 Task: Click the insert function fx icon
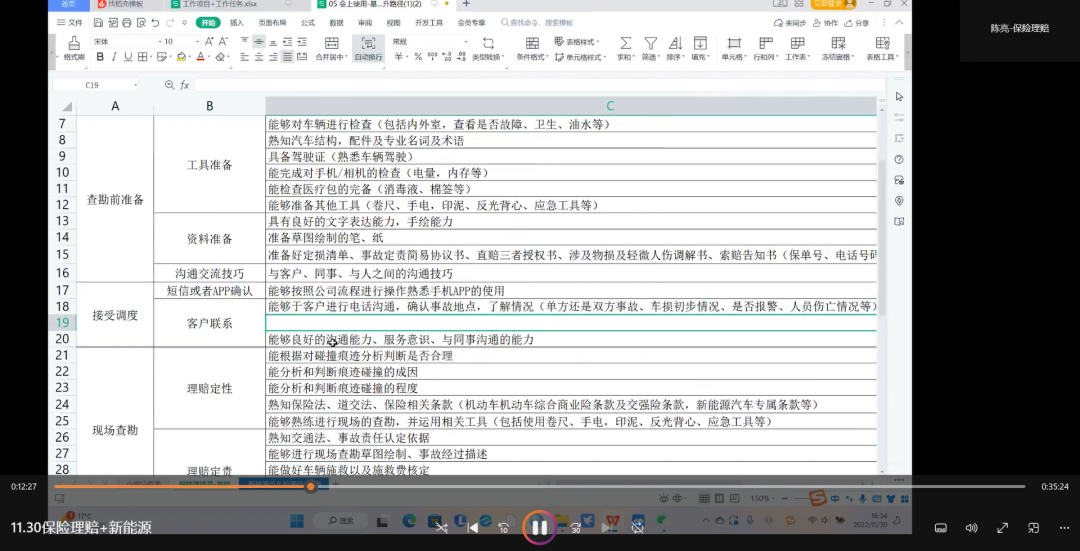[x=184, y=85]
